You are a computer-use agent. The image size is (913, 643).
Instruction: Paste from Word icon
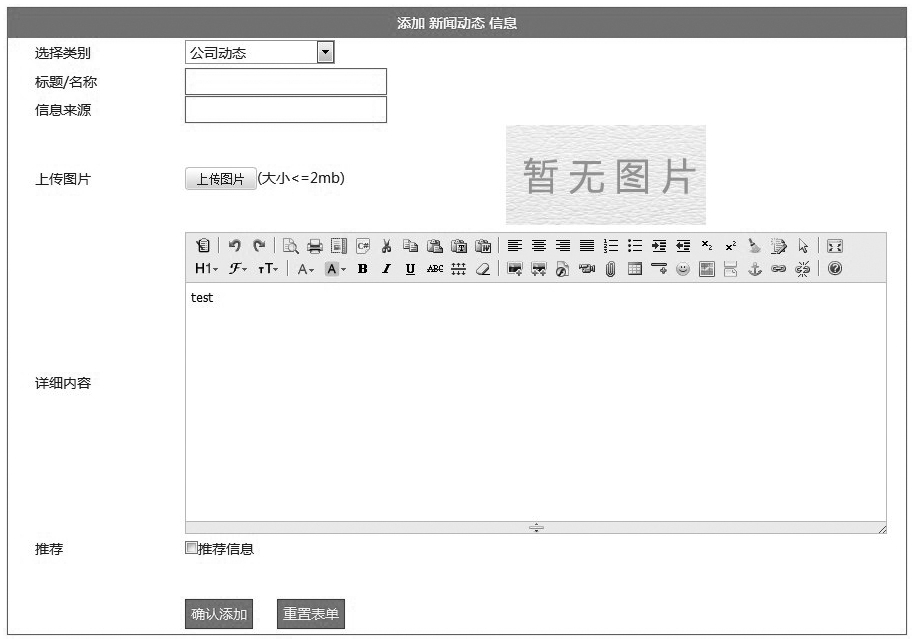click(x=483, y=246)
